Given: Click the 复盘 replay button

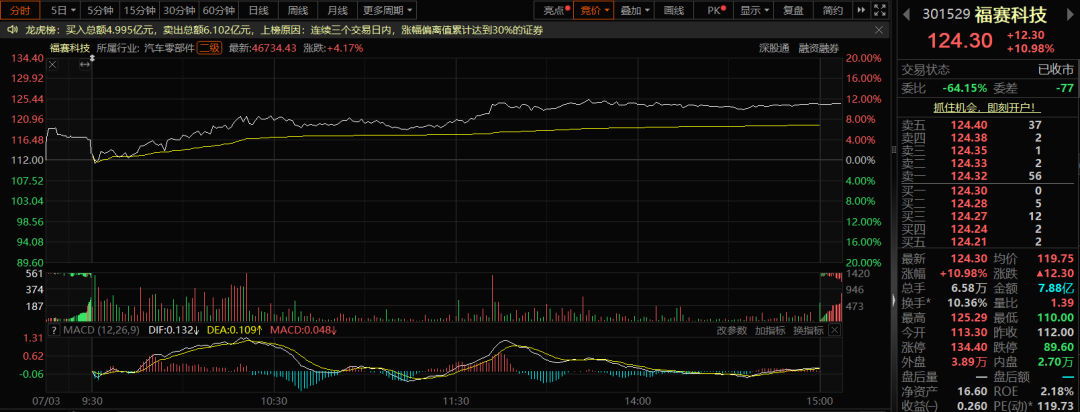Looking at the screenshot, I should point(793,10).
